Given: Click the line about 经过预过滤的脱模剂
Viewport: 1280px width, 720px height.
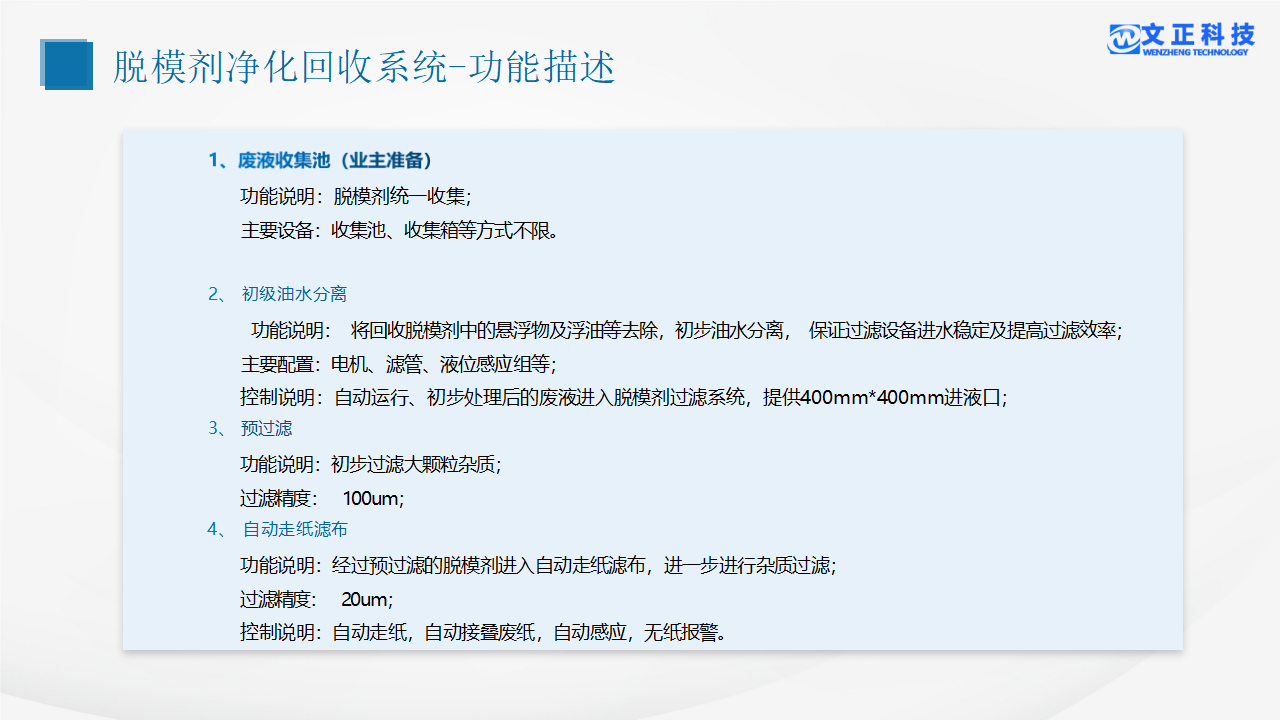Looking at the screenshot, I should point(537,565).
